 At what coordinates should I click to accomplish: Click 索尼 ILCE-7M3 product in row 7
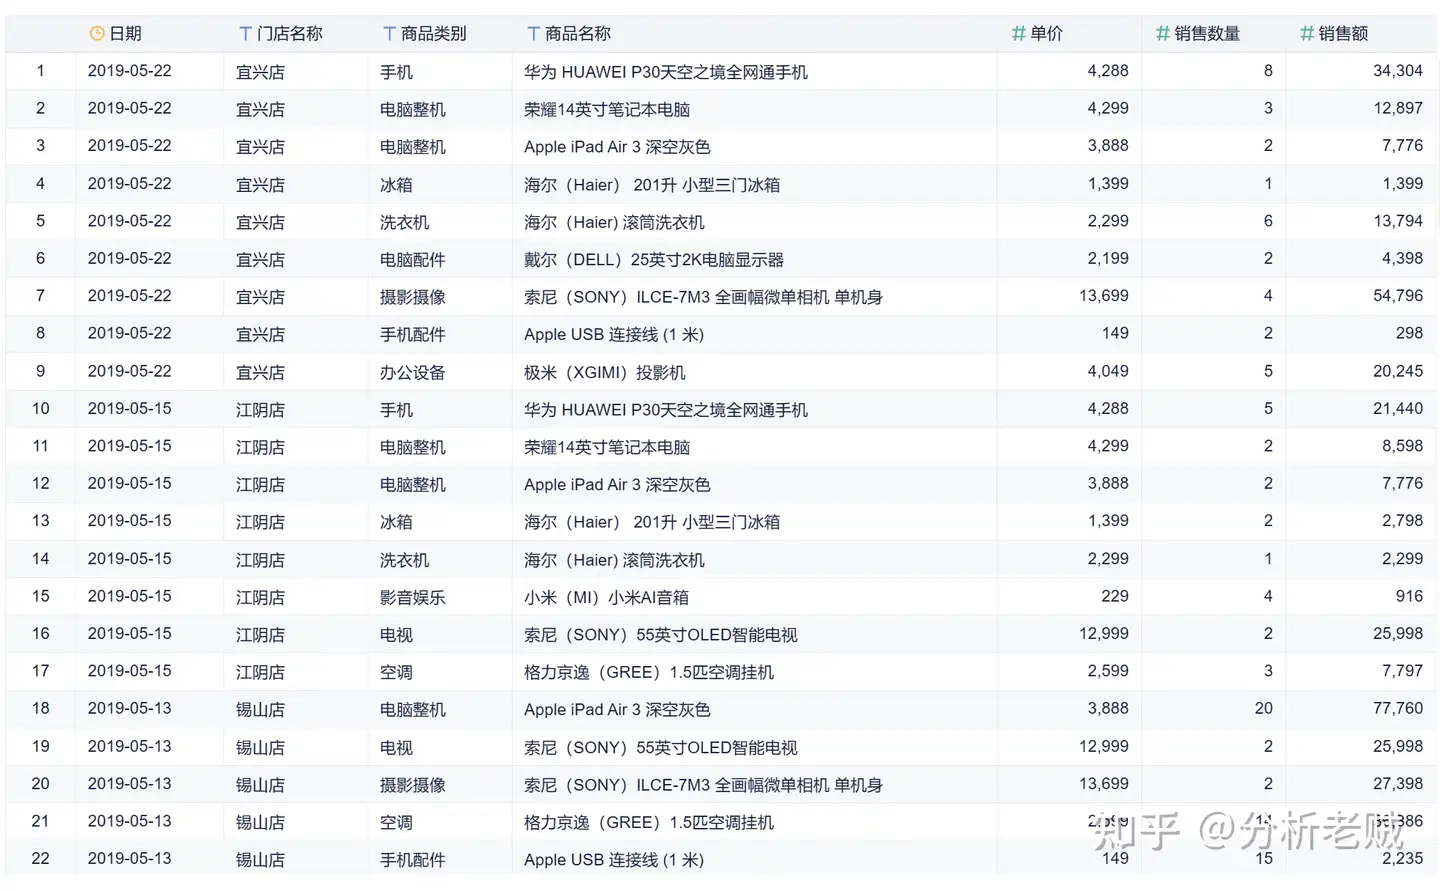point(703,297)
